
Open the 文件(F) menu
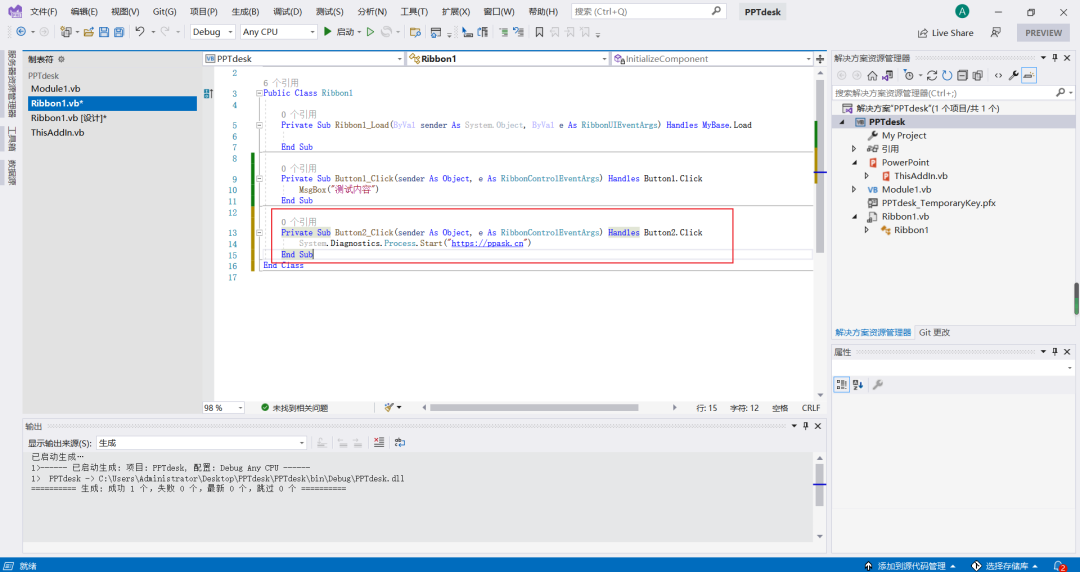[43, 12]
